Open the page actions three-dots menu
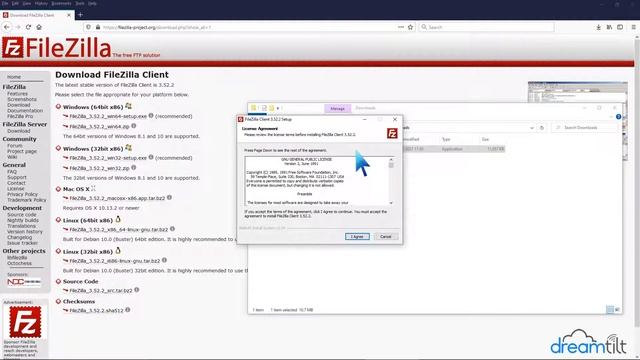This screenshot has width=640, height=360. 401,27
